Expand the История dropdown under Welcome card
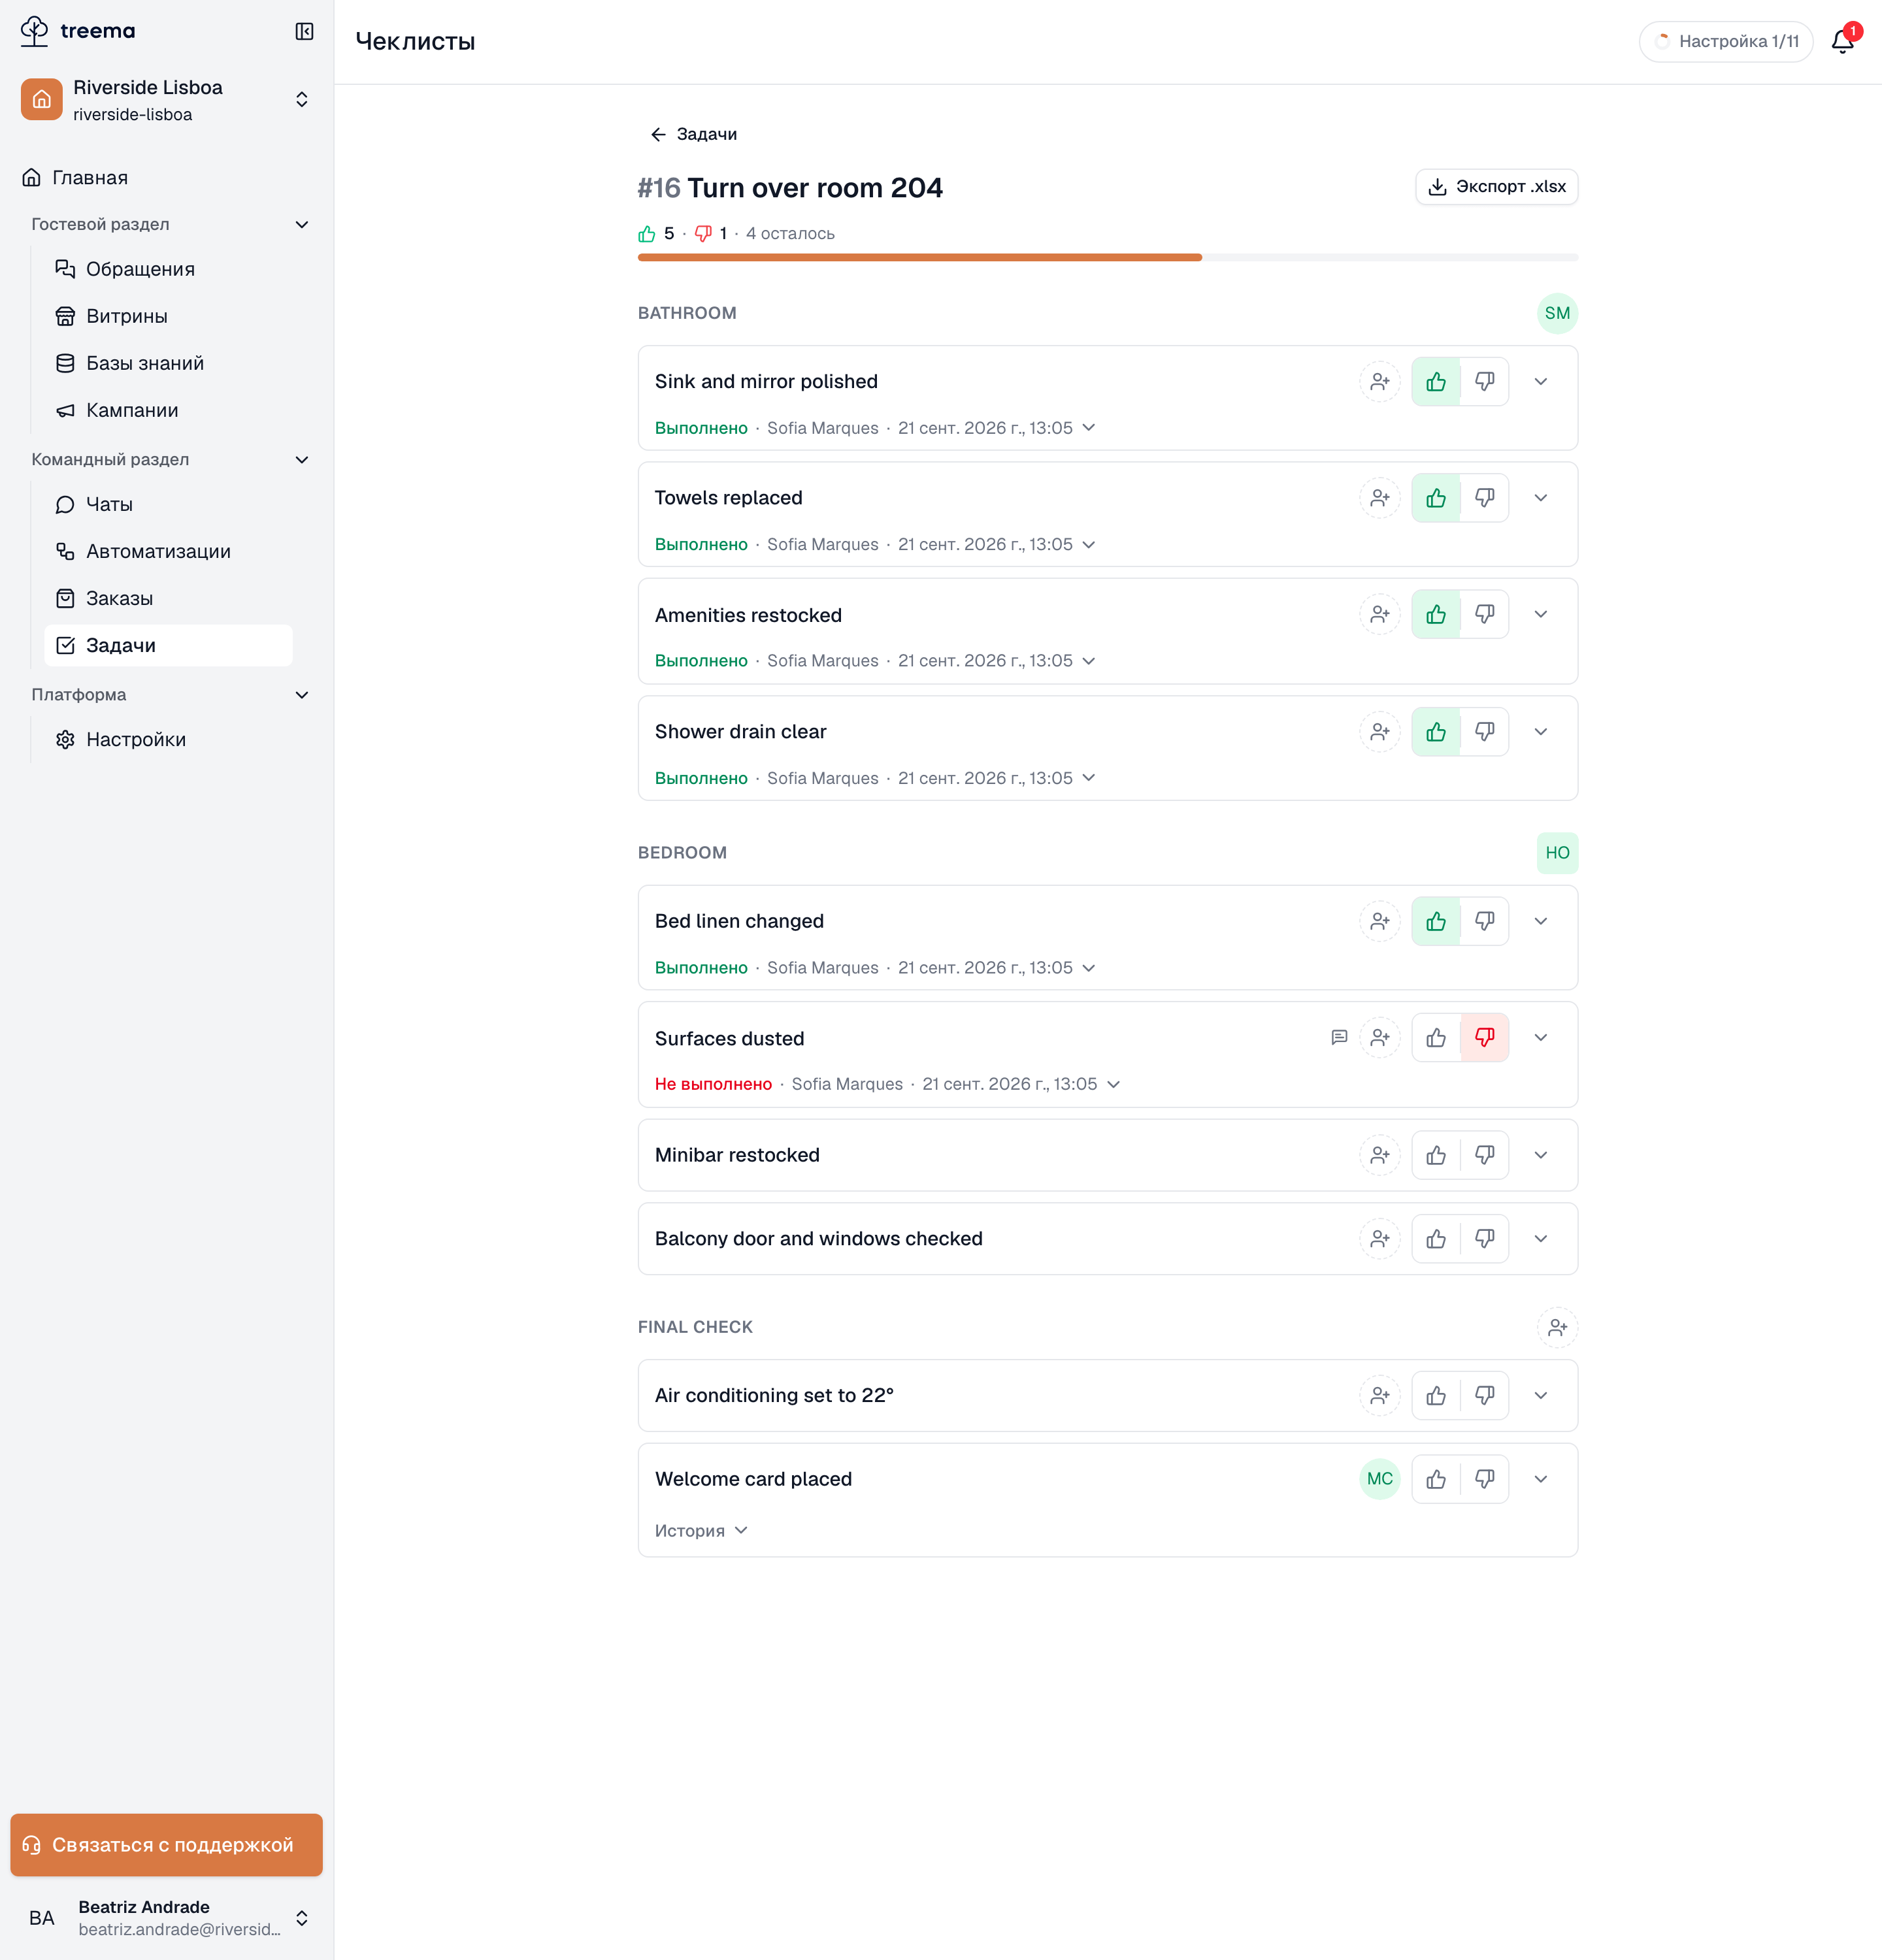 coord(701,1531)
